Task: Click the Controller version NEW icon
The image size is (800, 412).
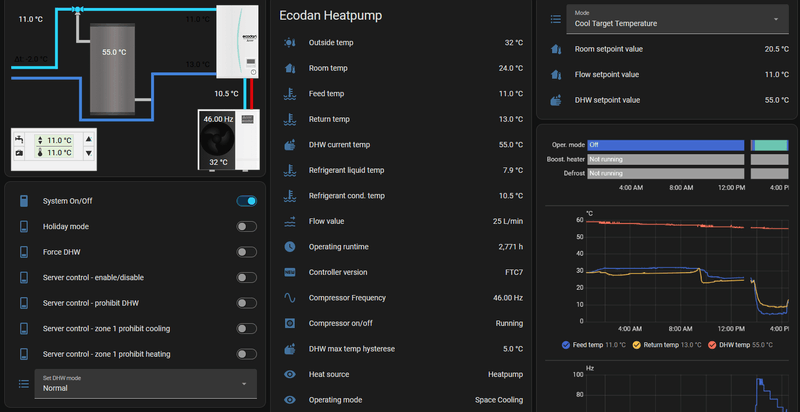Action: (x=290, y=272)
